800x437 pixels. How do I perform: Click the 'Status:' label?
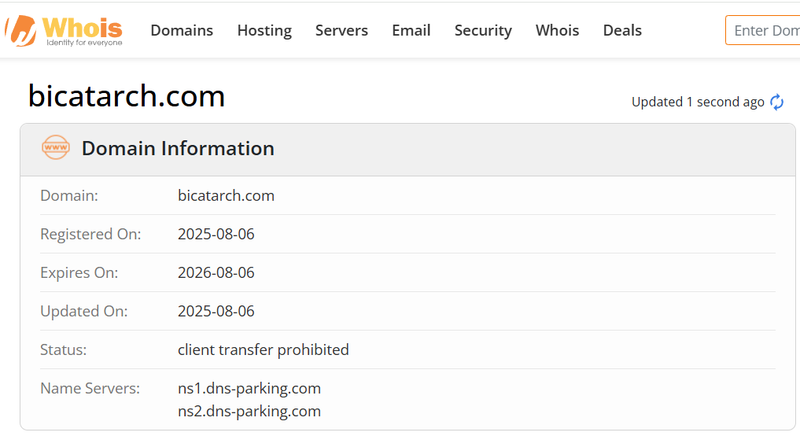63,350
